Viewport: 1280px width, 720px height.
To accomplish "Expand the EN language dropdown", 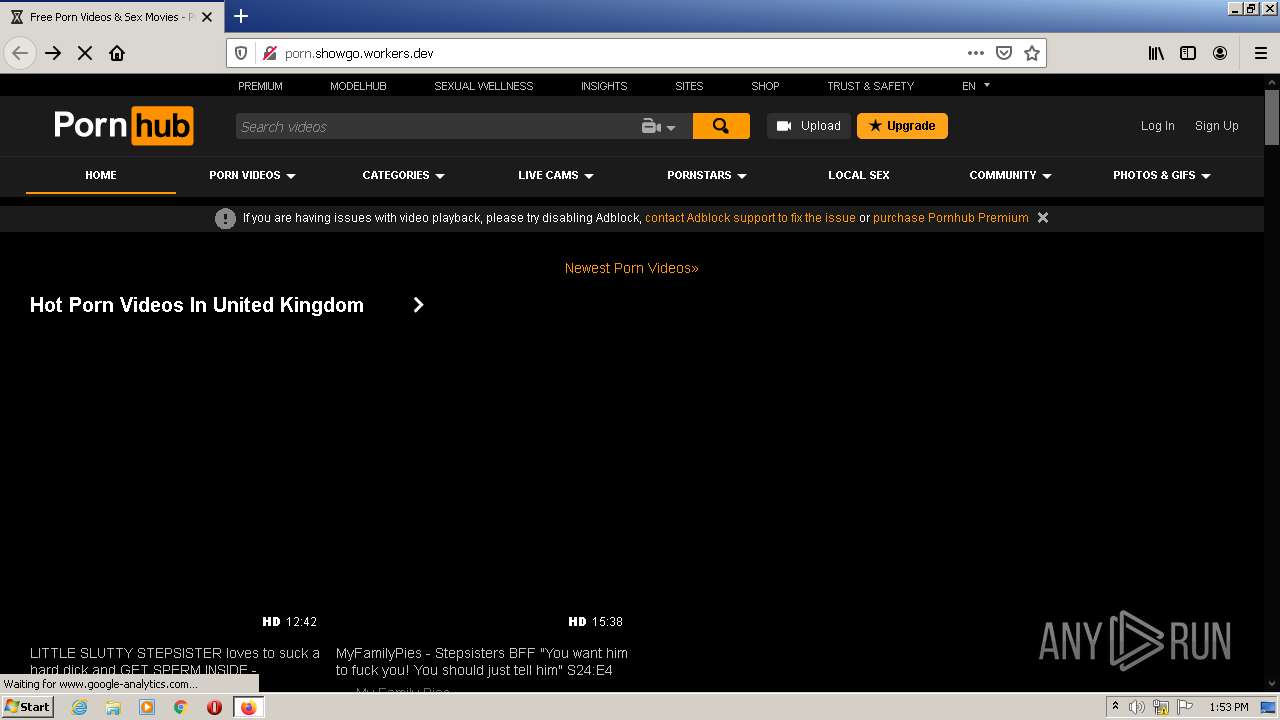I will [976, 86].
